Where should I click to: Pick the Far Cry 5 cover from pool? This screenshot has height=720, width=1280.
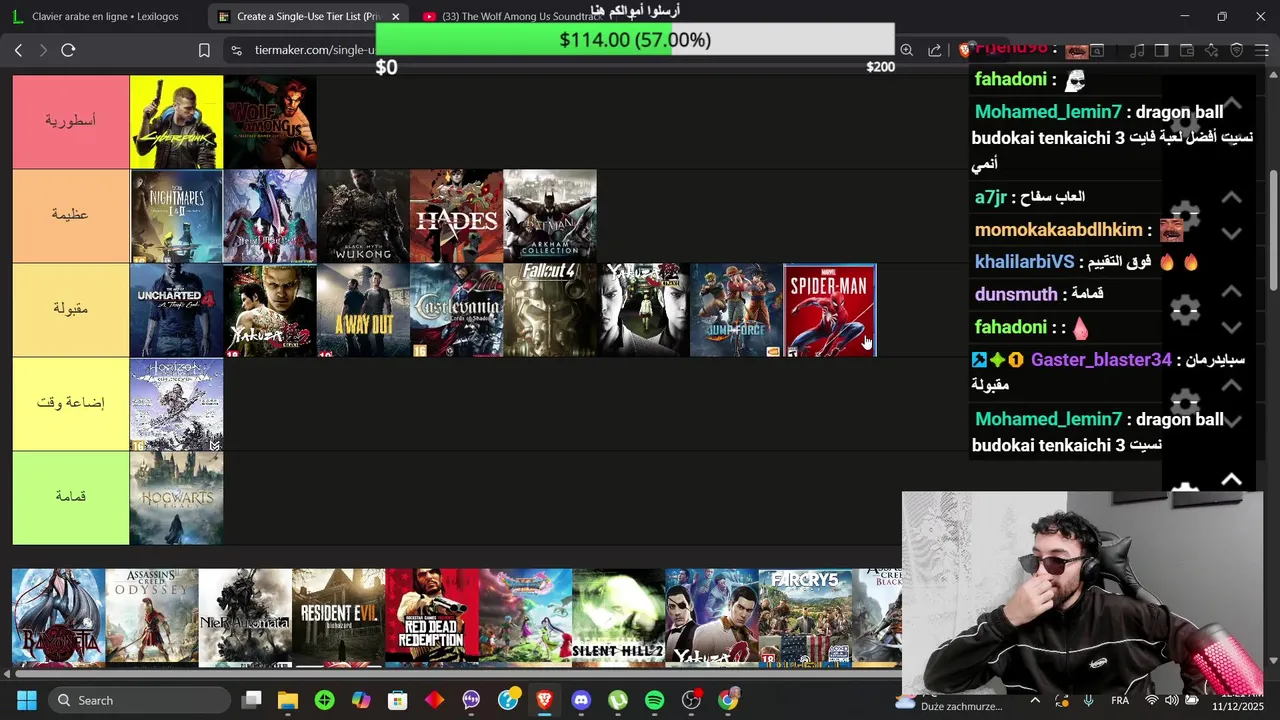coord(805,618)
